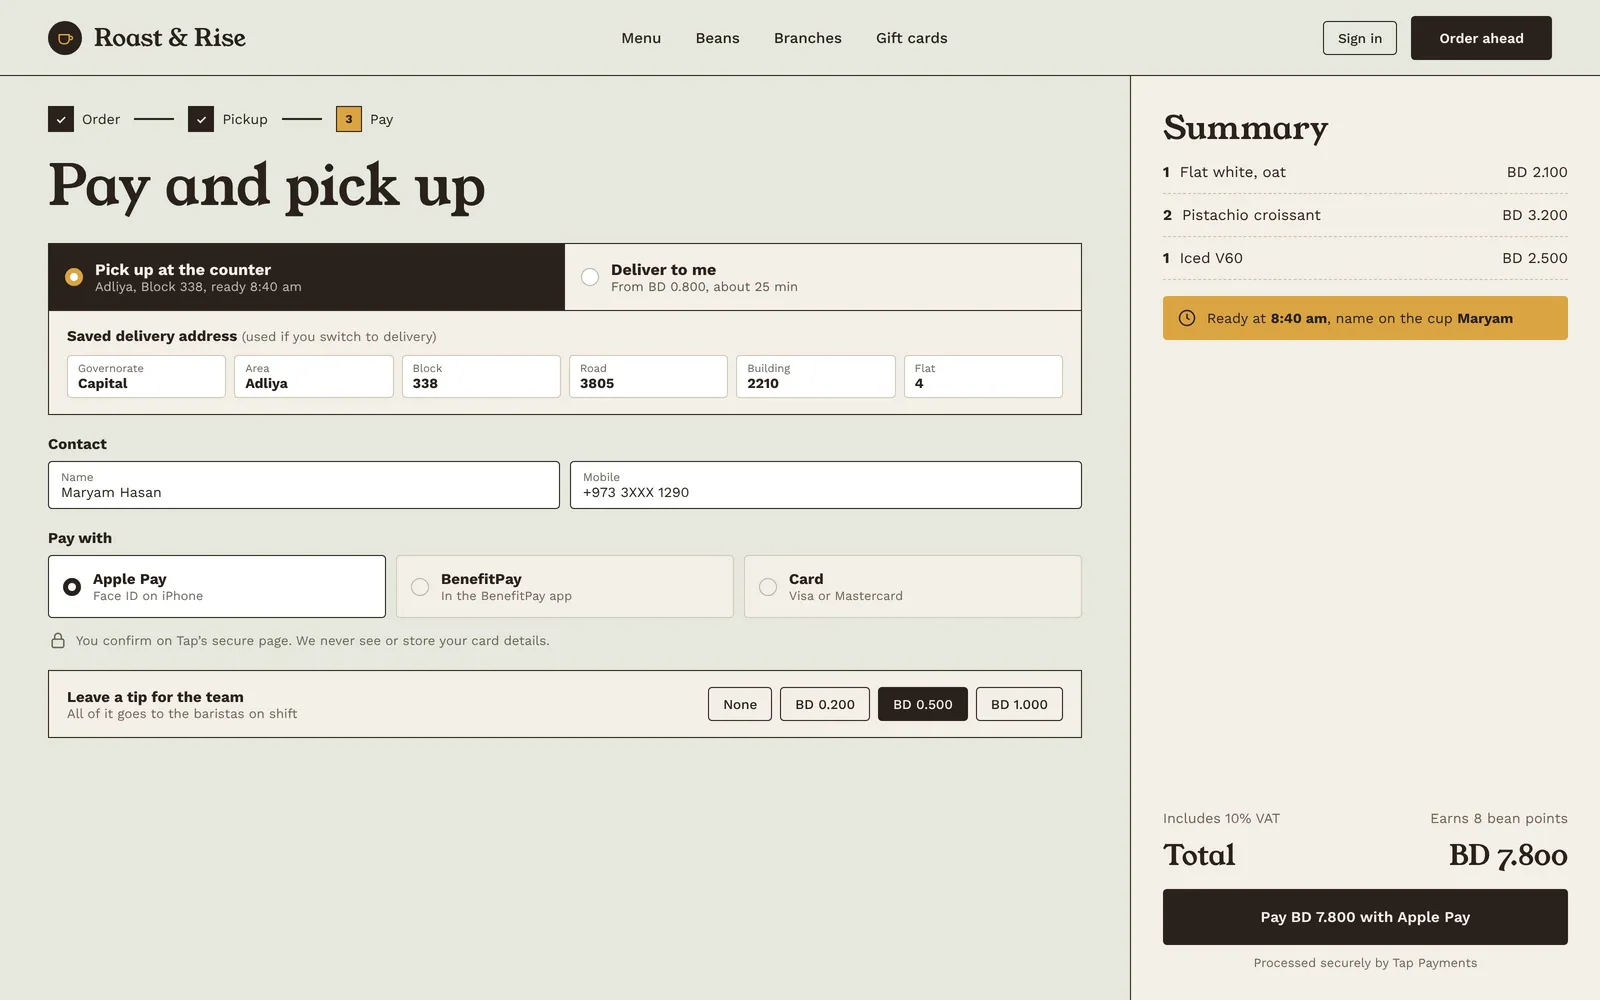
Task: Set tip to BD 1.000
Action: coord(1019,704)
